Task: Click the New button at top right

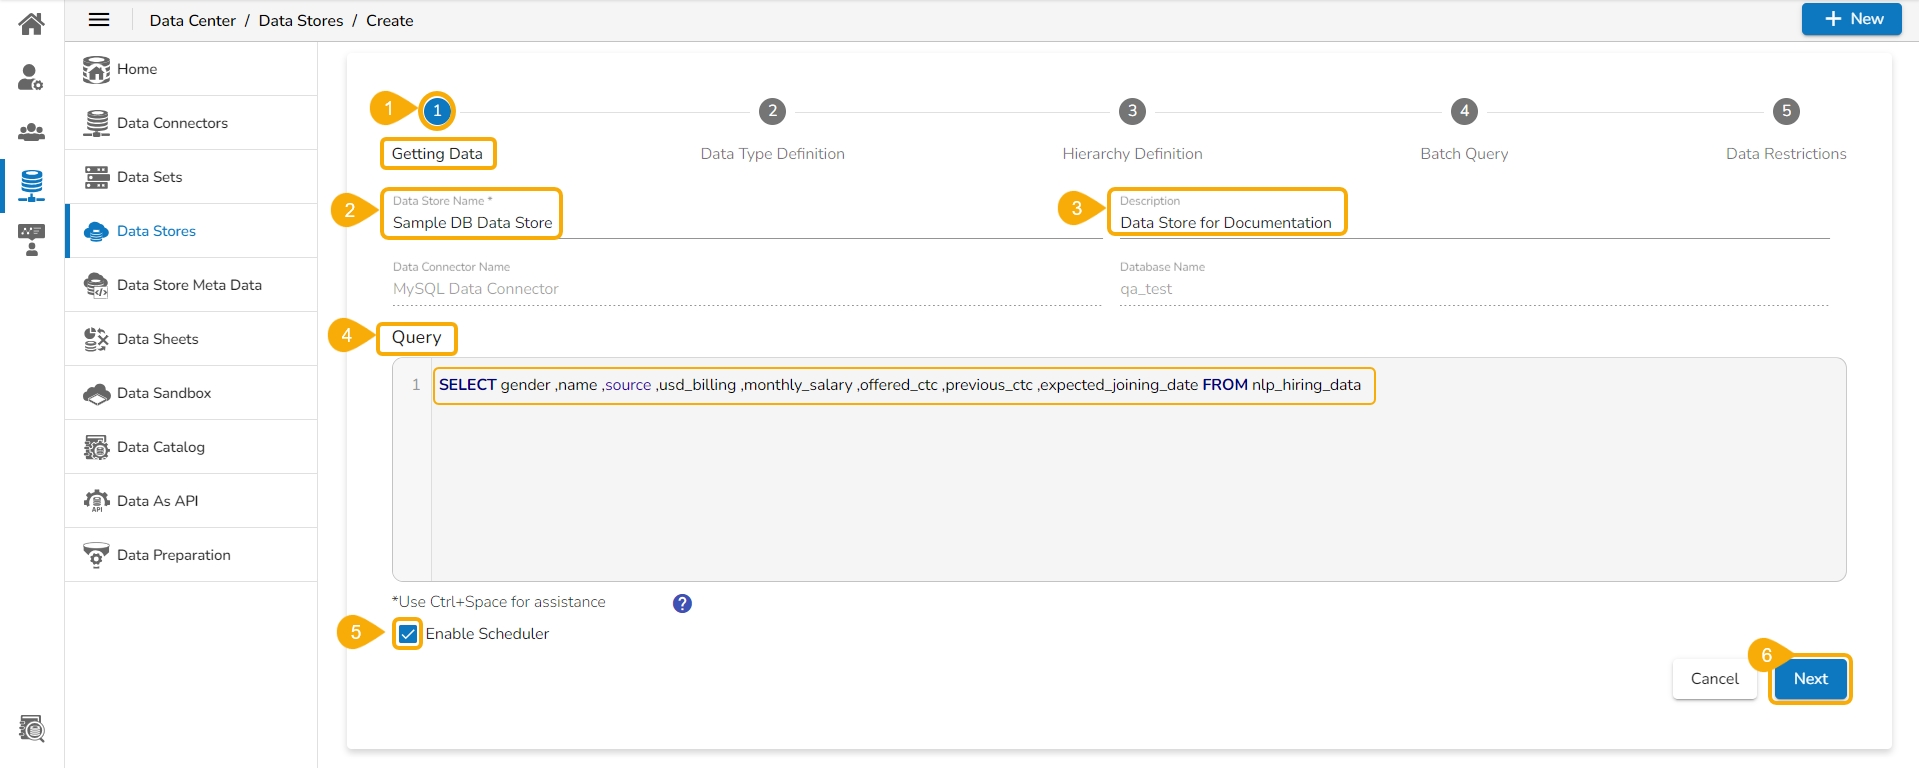Action: pyautogui.click(x=1851, y=19)
